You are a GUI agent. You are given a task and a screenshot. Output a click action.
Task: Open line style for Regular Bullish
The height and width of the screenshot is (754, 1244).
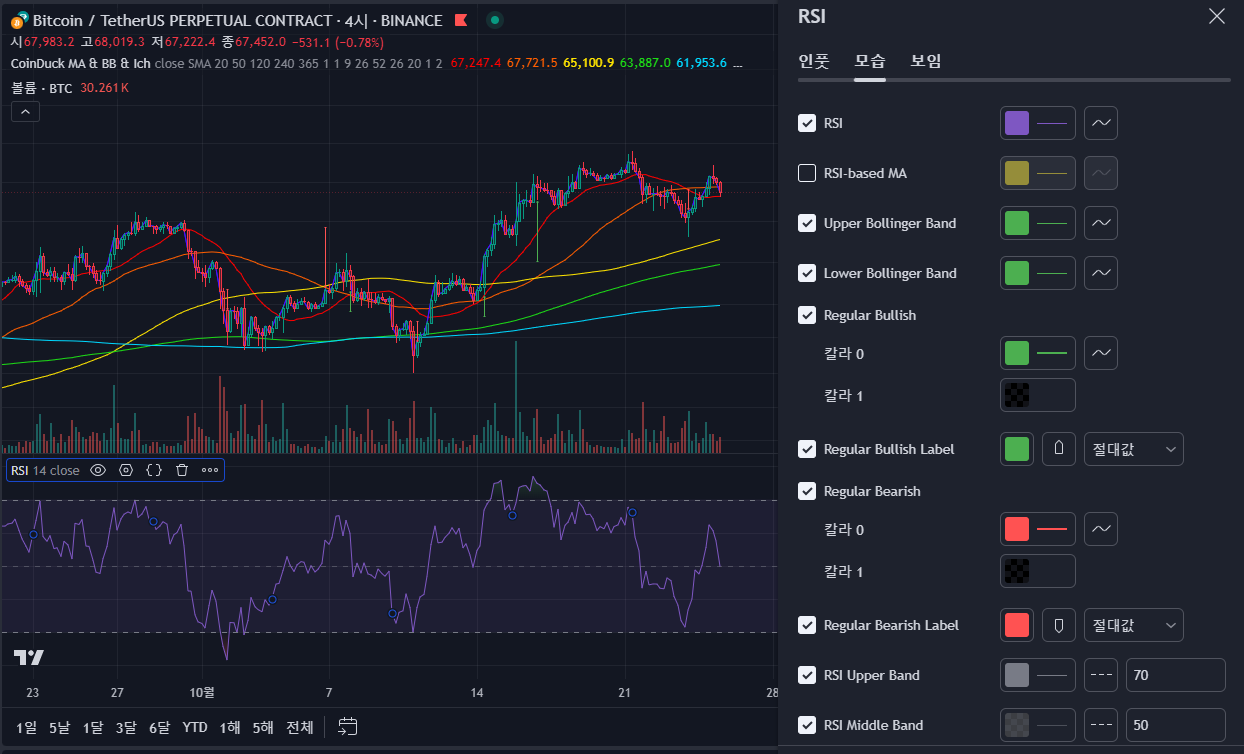click(x=1101, y=353)
